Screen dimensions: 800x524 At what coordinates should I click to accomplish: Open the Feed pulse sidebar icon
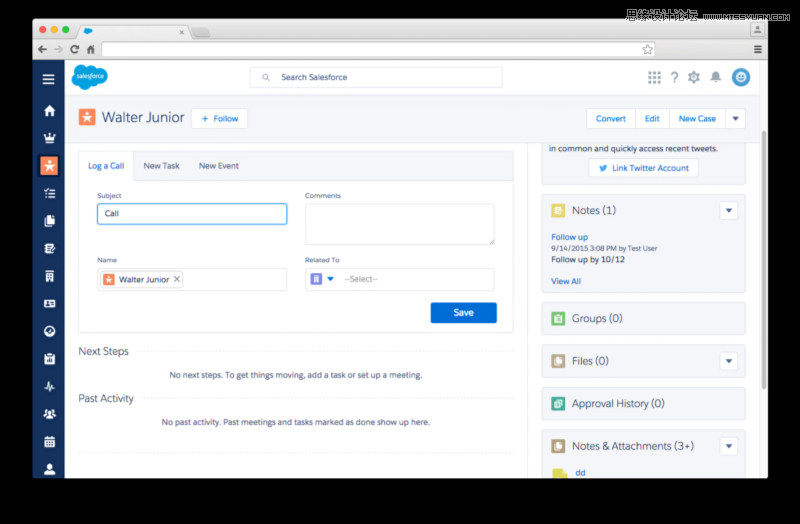click(x=49, y=386)
